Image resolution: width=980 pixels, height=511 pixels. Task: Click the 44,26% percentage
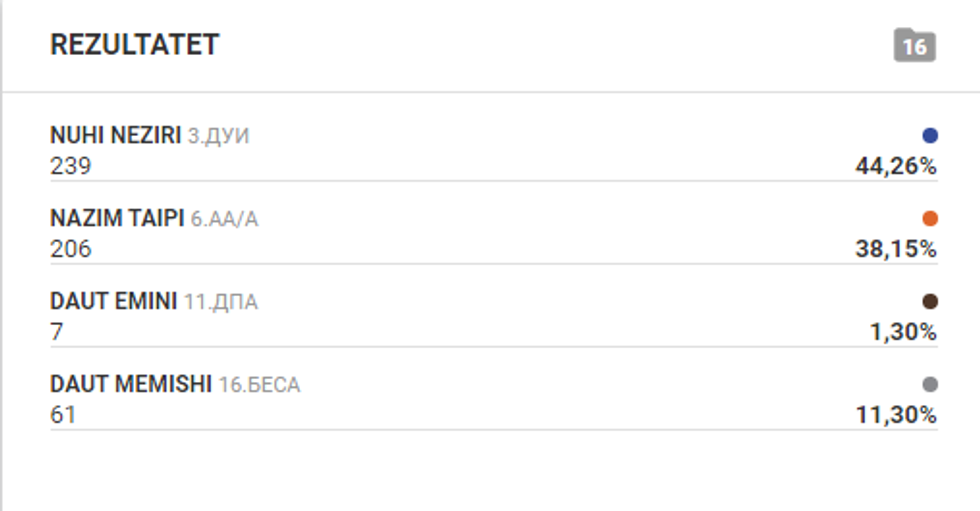click(x=895, y=167)
